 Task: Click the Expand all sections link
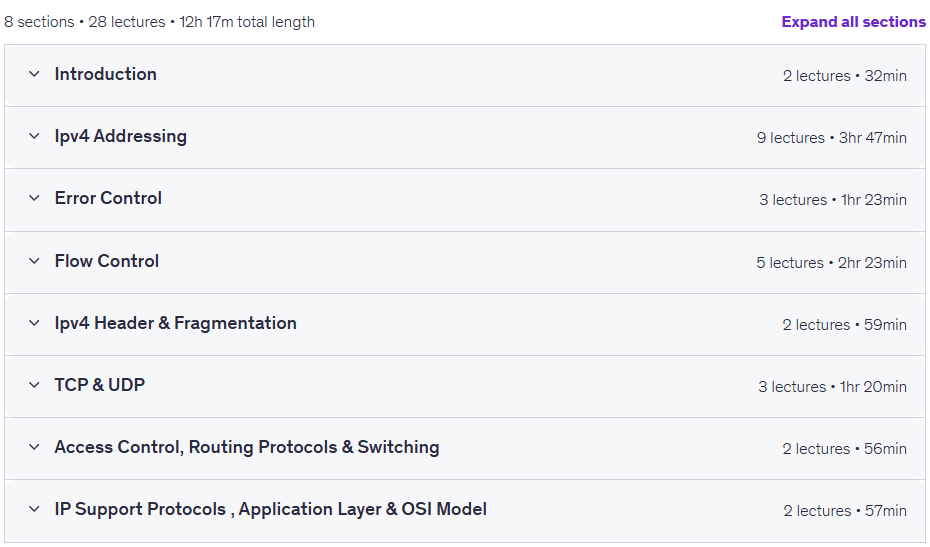pos(853,22)
